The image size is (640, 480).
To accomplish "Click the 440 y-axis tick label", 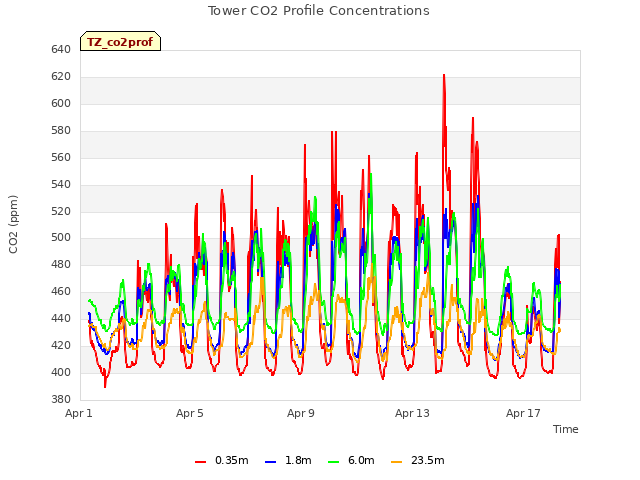I will click(61, 318).
